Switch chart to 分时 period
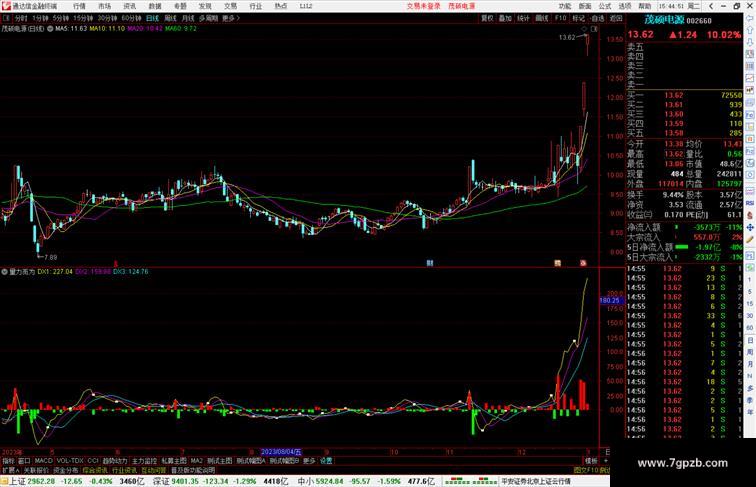This screenshot has width=756, height=487. click(21, 18)
